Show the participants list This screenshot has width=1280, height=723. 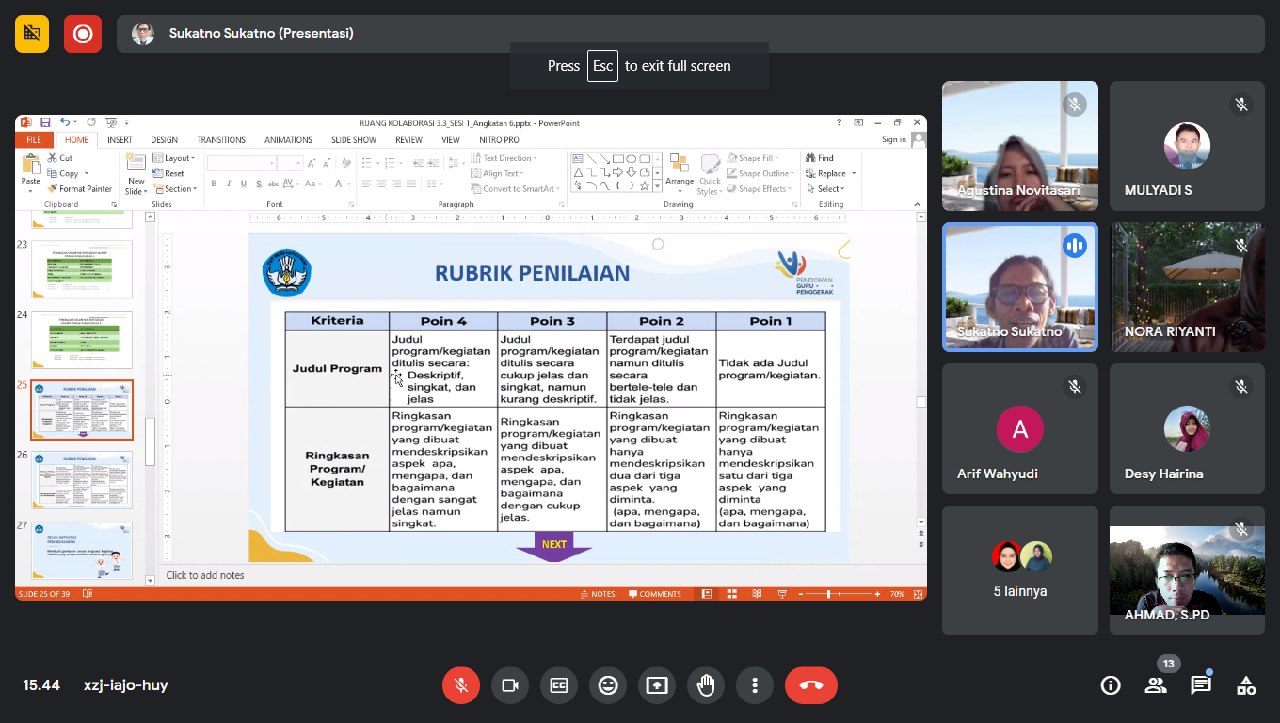pos(1155,685)
